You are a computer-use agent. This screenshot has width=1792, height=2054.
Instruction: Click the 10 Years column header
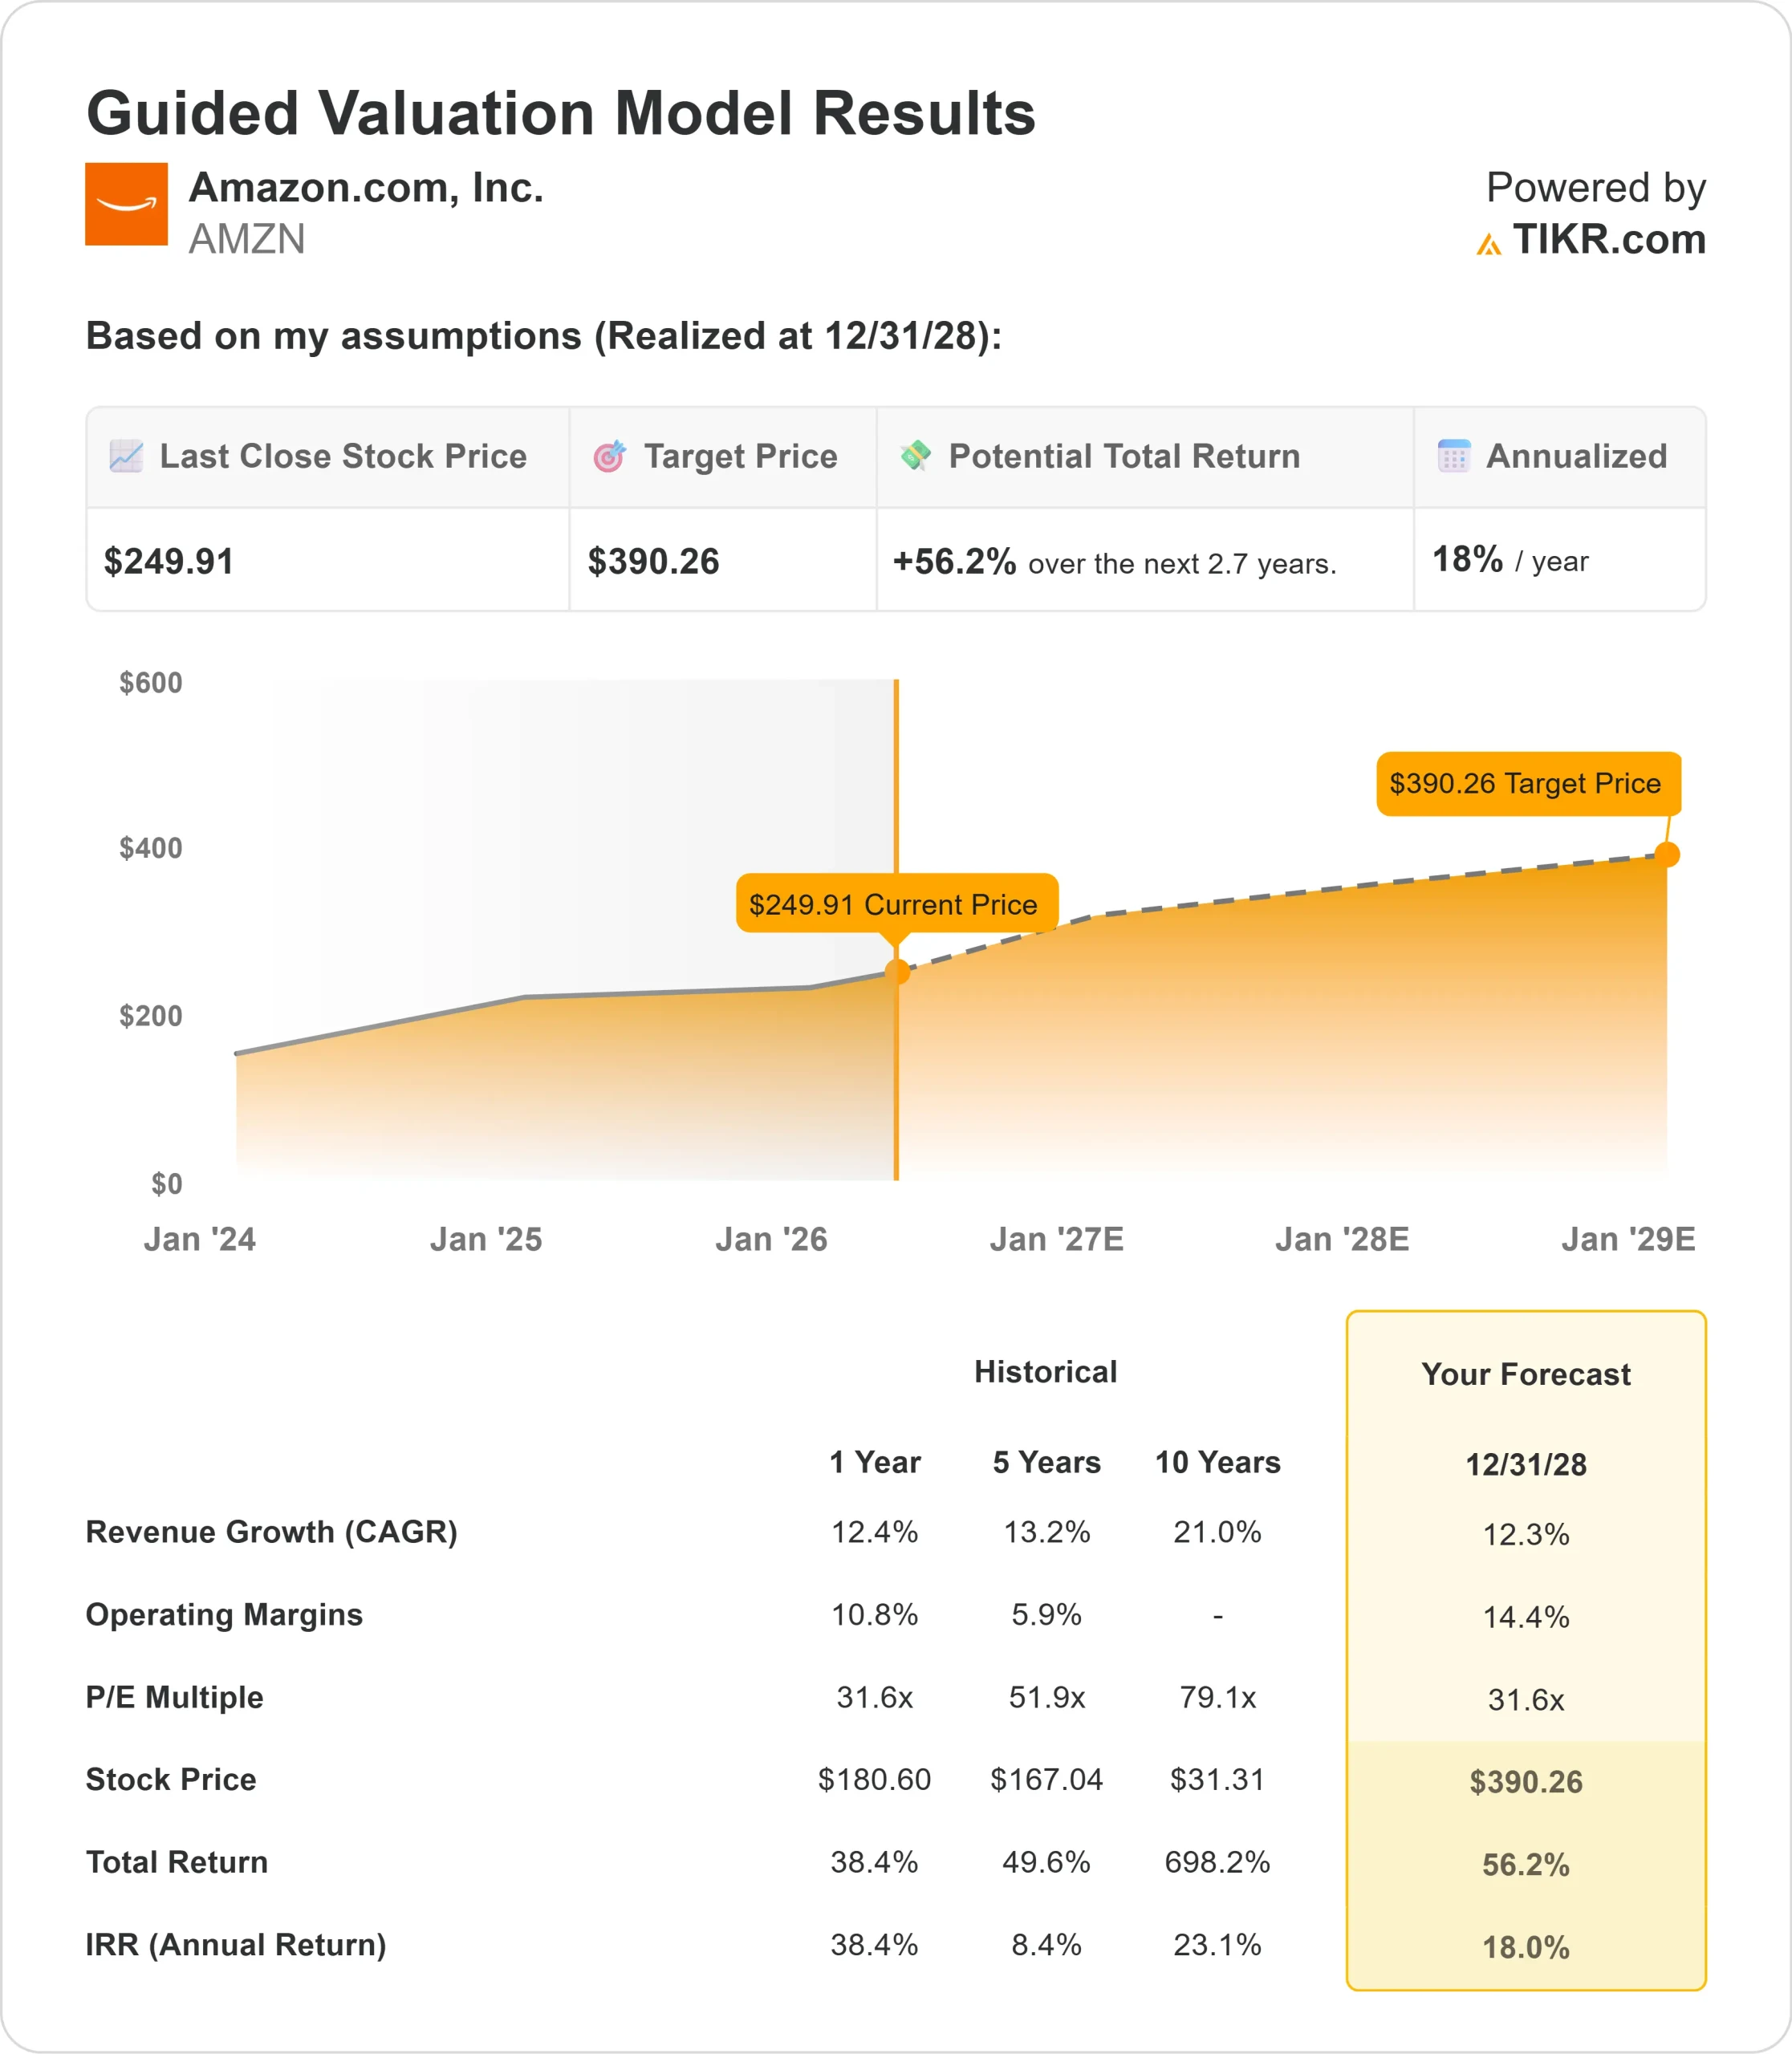tap(1218, 1462)
